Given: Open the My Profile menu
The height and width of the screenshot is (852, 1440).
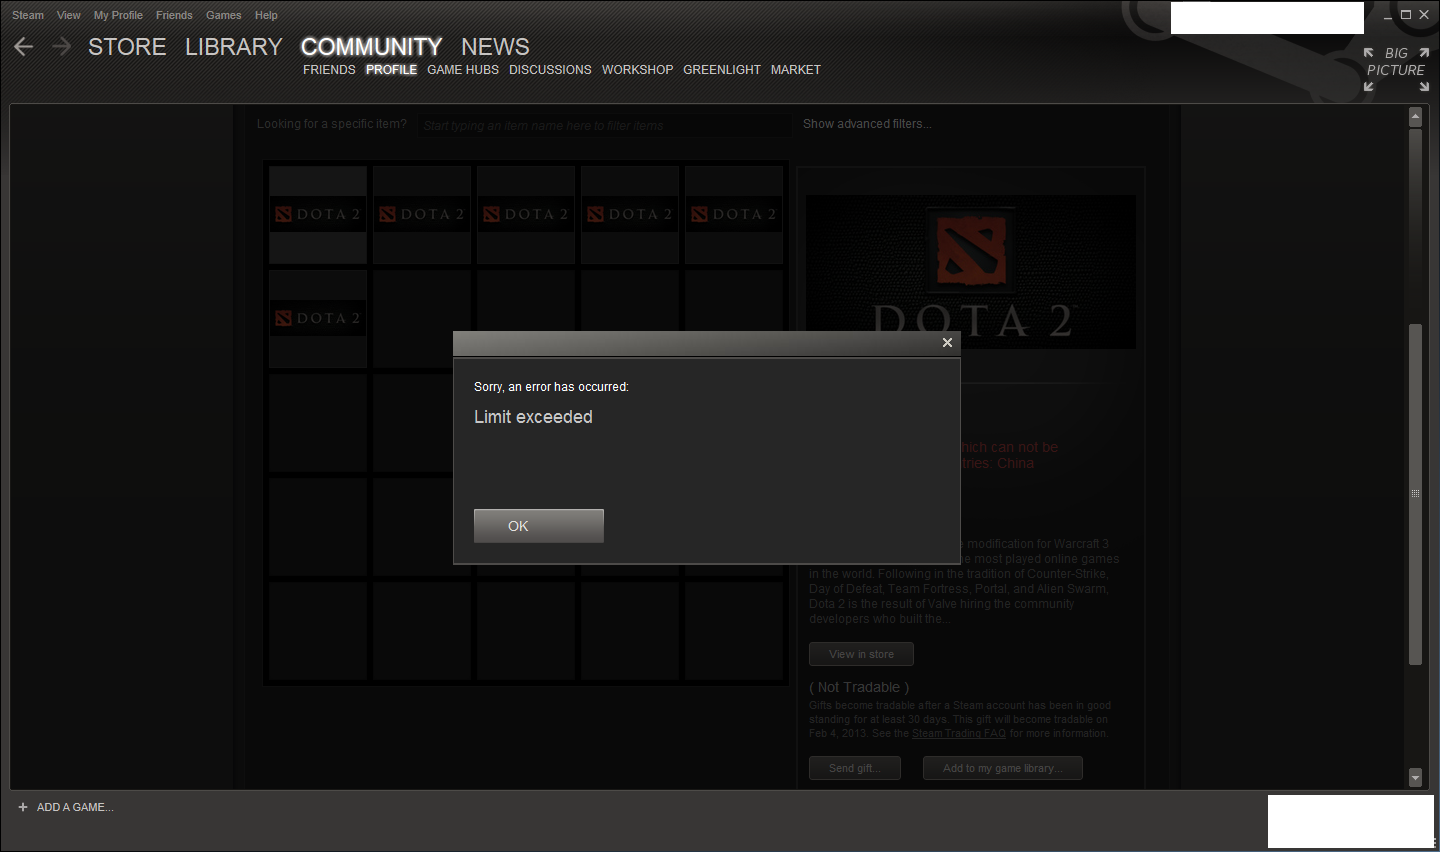Looking at the screenshot, I should 118,15.
